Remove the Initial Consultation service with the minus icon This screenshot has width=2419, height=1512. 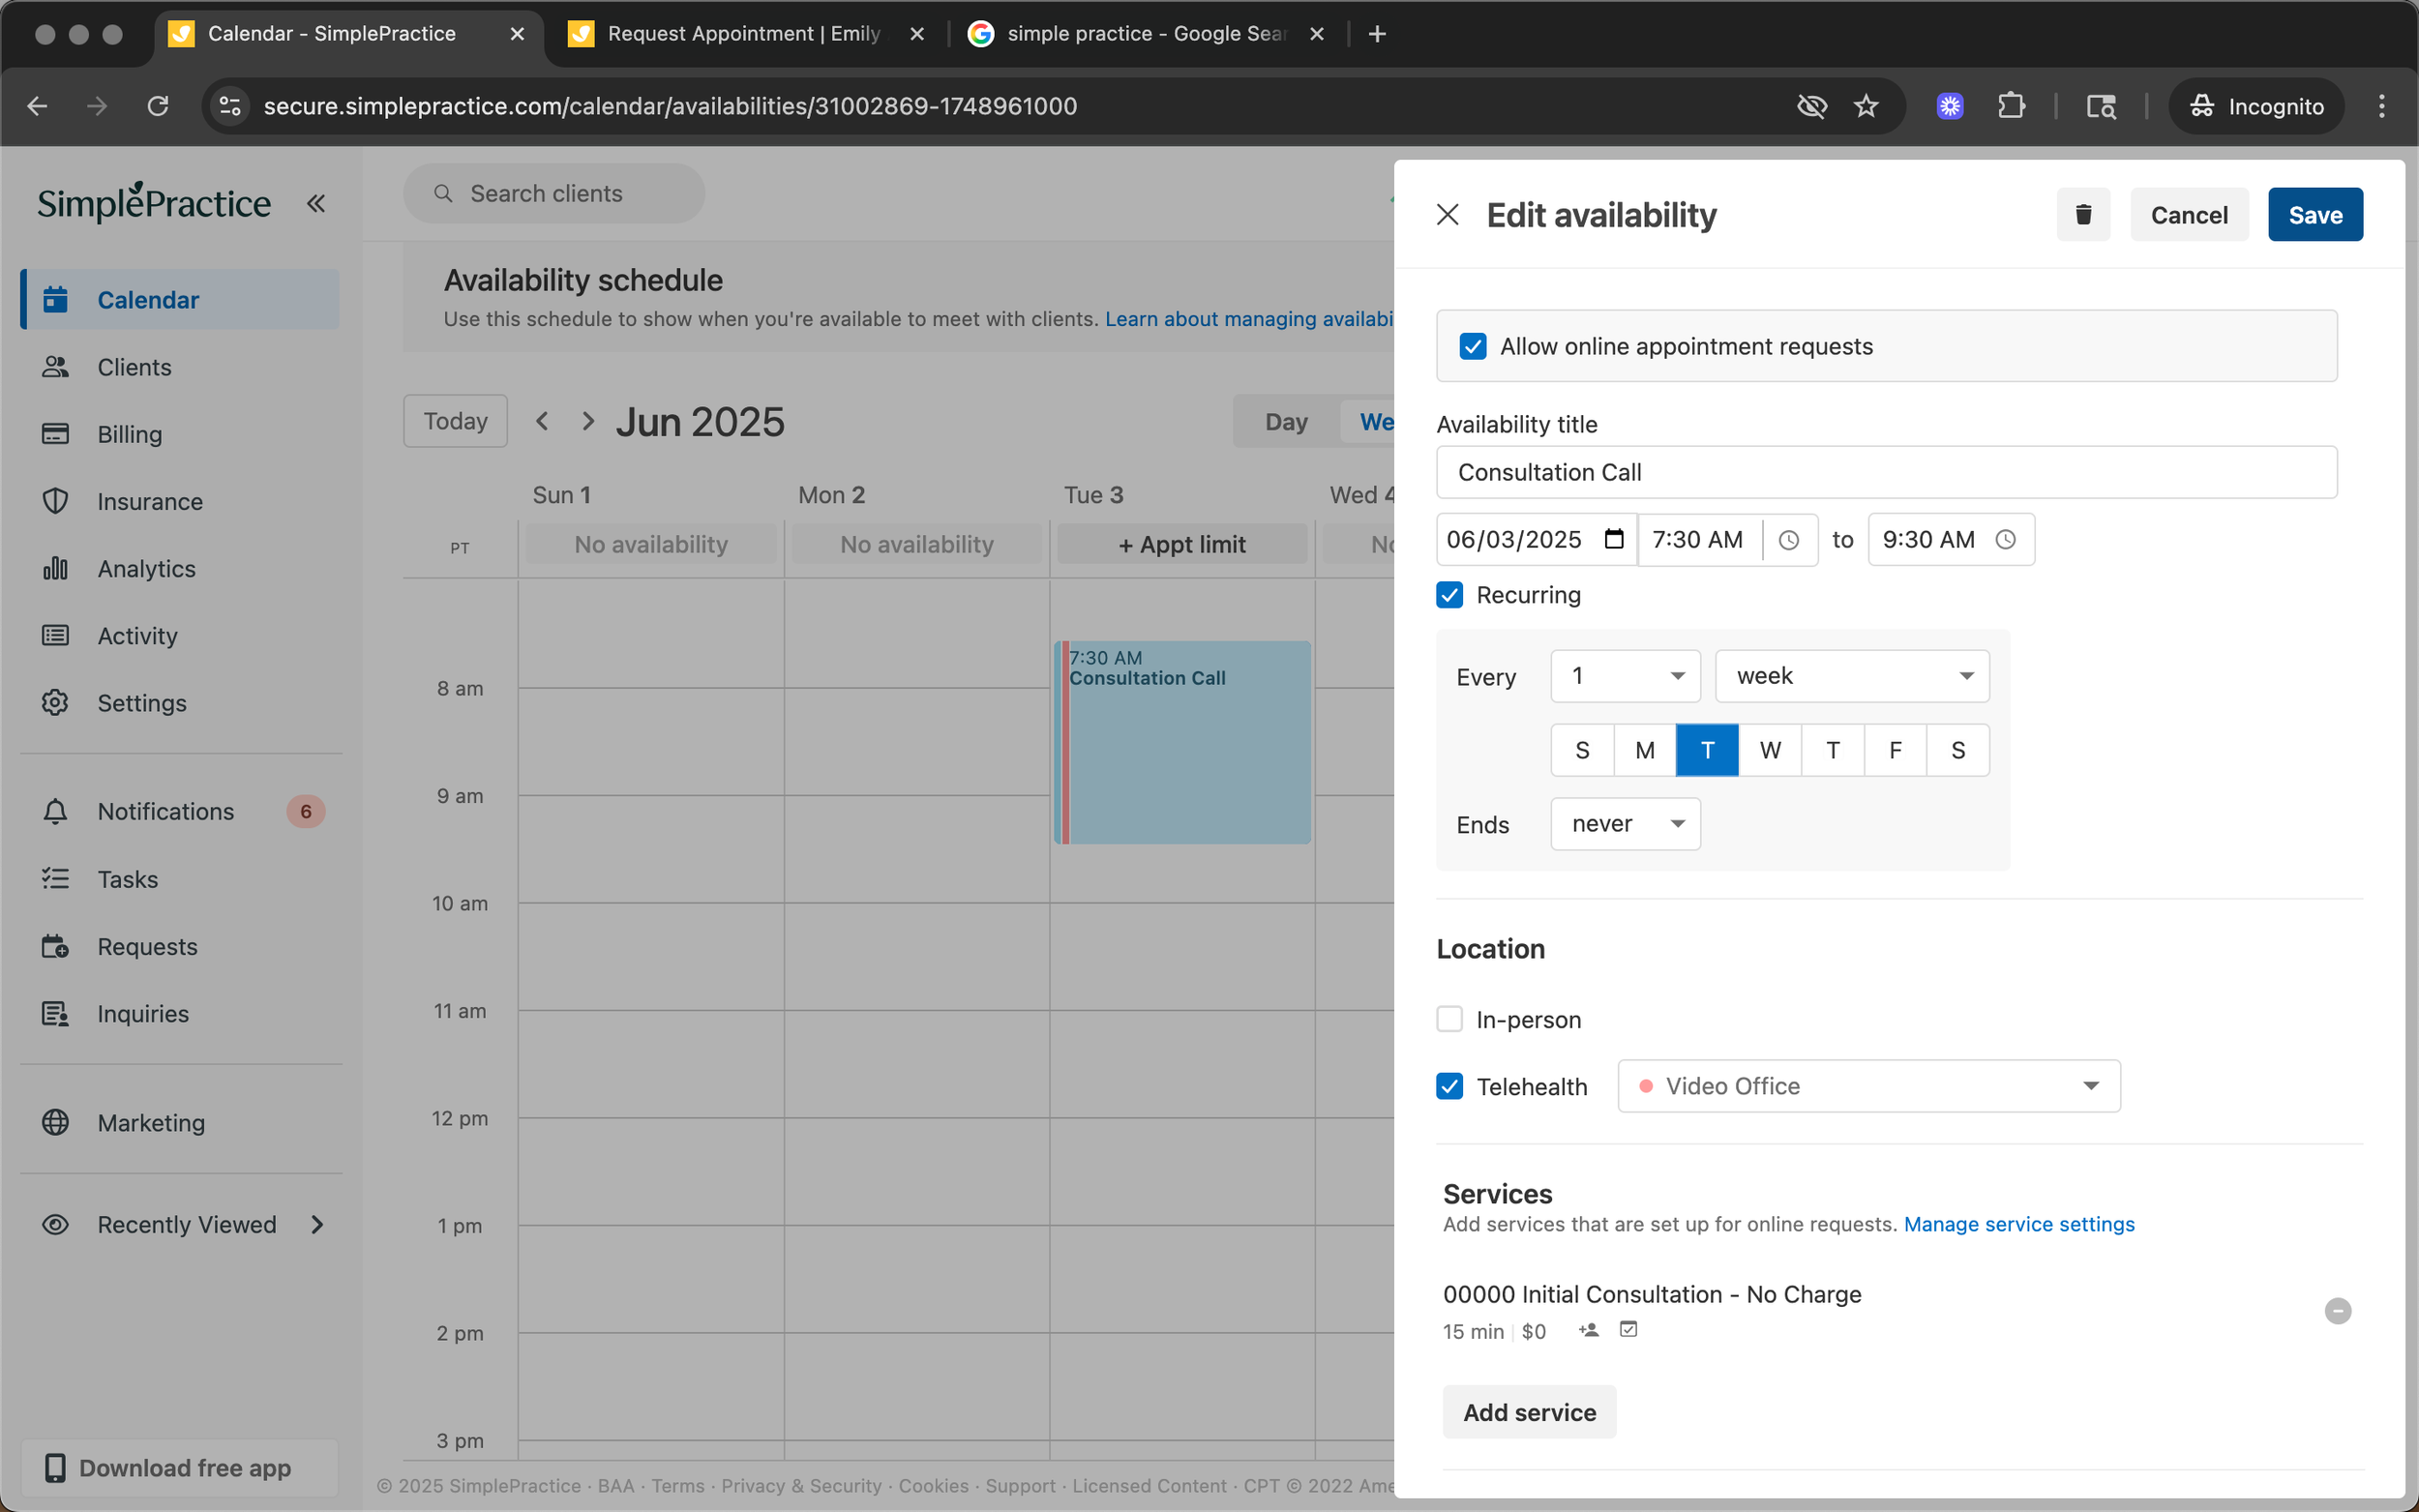pos(2337,1310)
